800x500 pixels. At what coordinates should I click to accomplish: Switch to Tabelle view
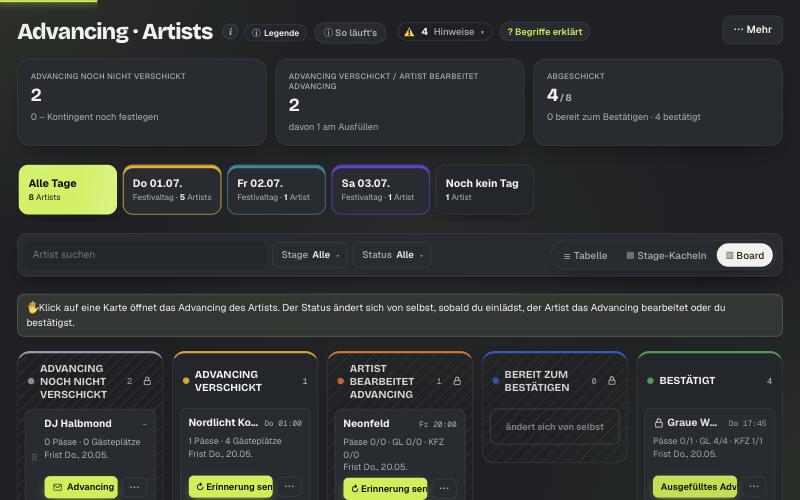pyautogui.click(x=585, y=256)
